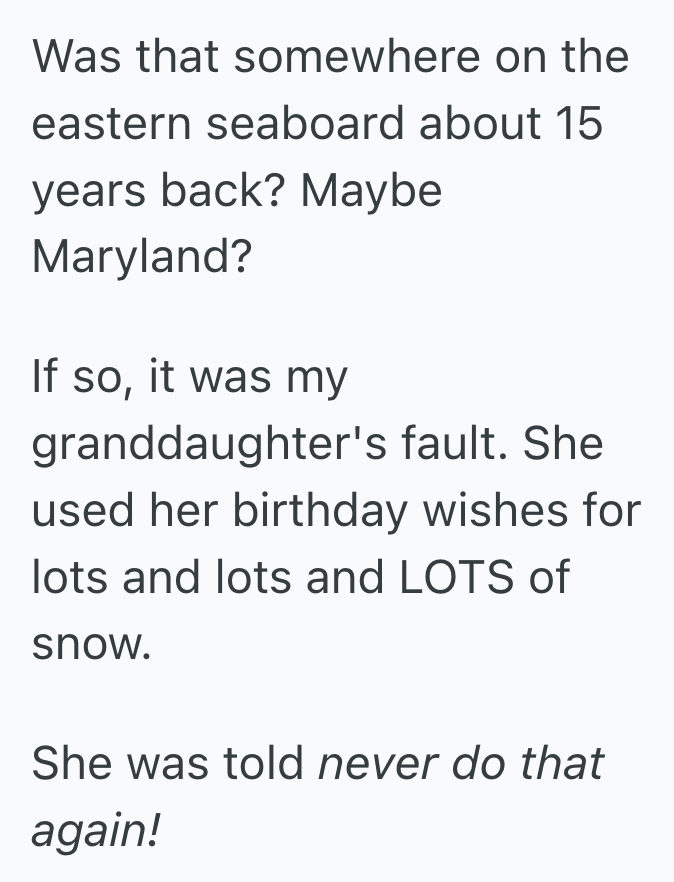This screenshot has height=882, width=674.
Task: Click the italic word "again!"
Action: tap(95, 830)
